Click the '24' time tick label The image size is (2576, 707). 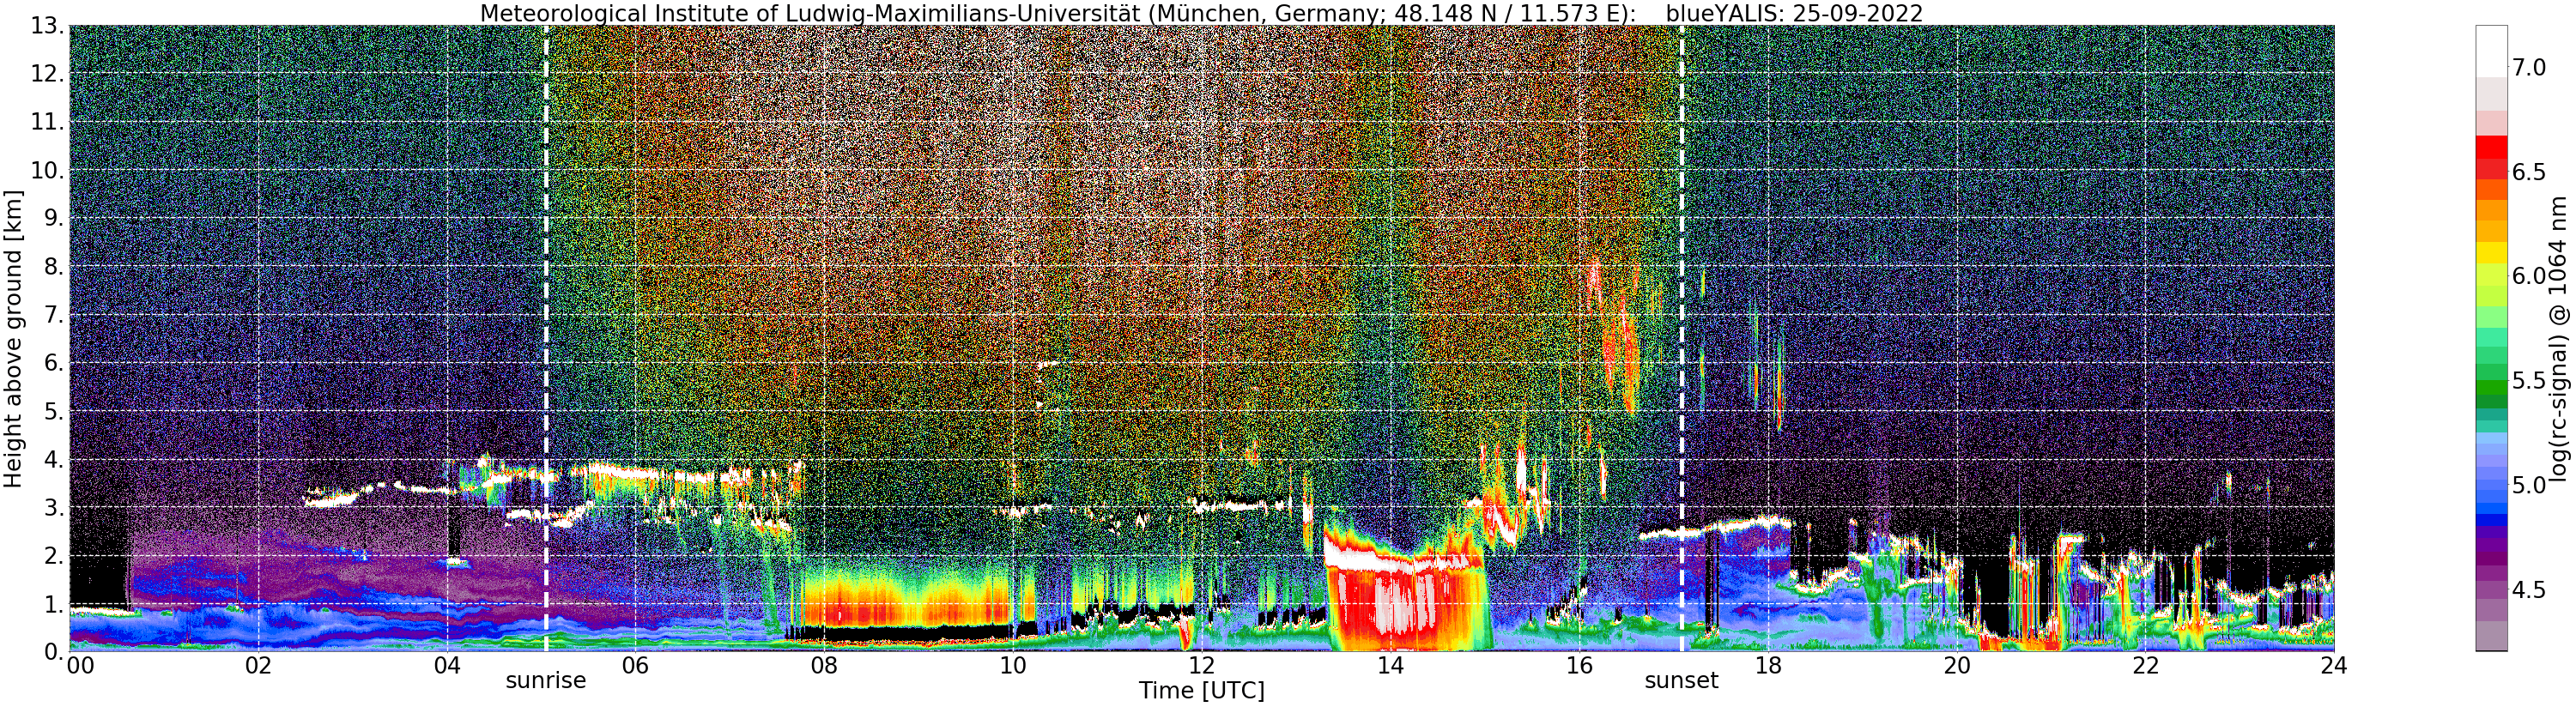coord(2334,665)
